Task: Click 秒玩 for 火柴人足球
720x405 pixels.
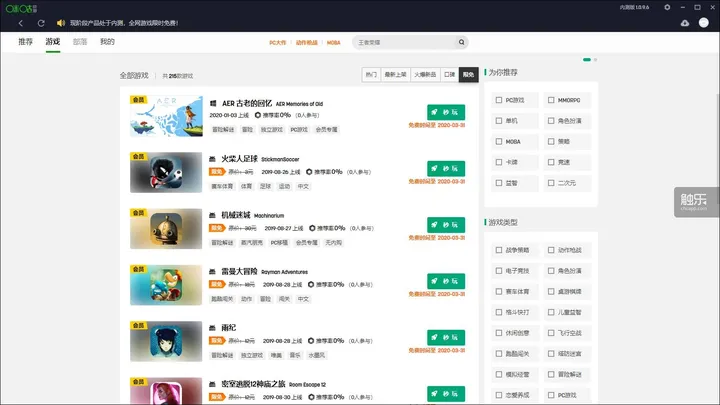Action: (x=446, y=169)
